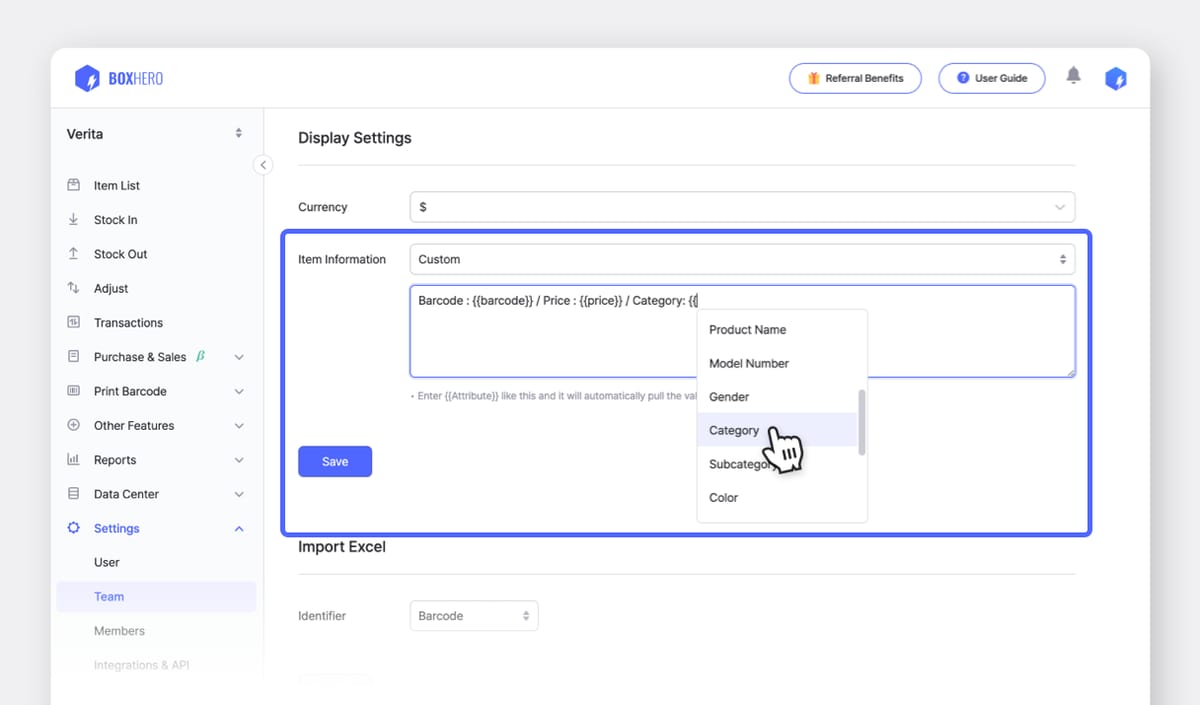1200x705 pixels.
Task: Select the Adjust inventory icon
Action: [x=72, y=288]
